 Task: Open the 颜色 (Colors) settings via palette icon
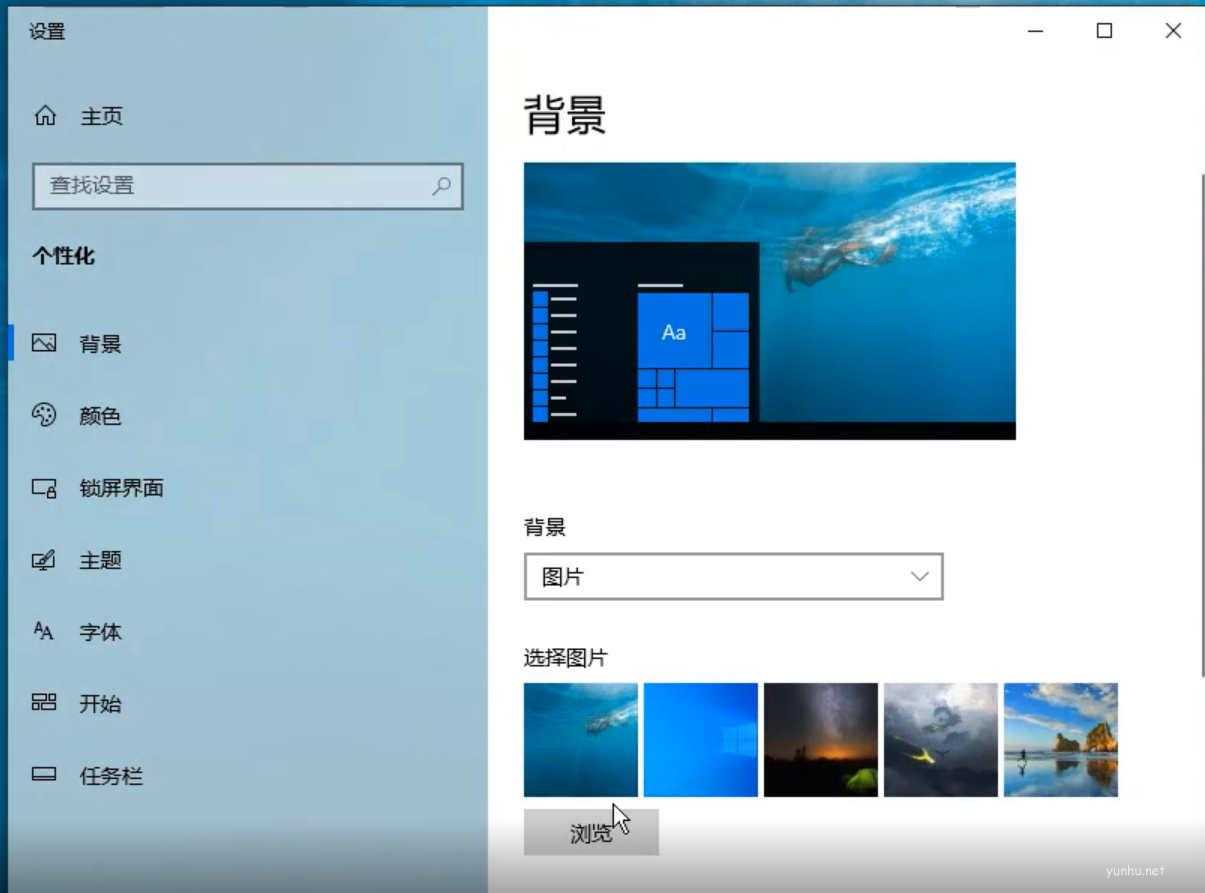44,416
